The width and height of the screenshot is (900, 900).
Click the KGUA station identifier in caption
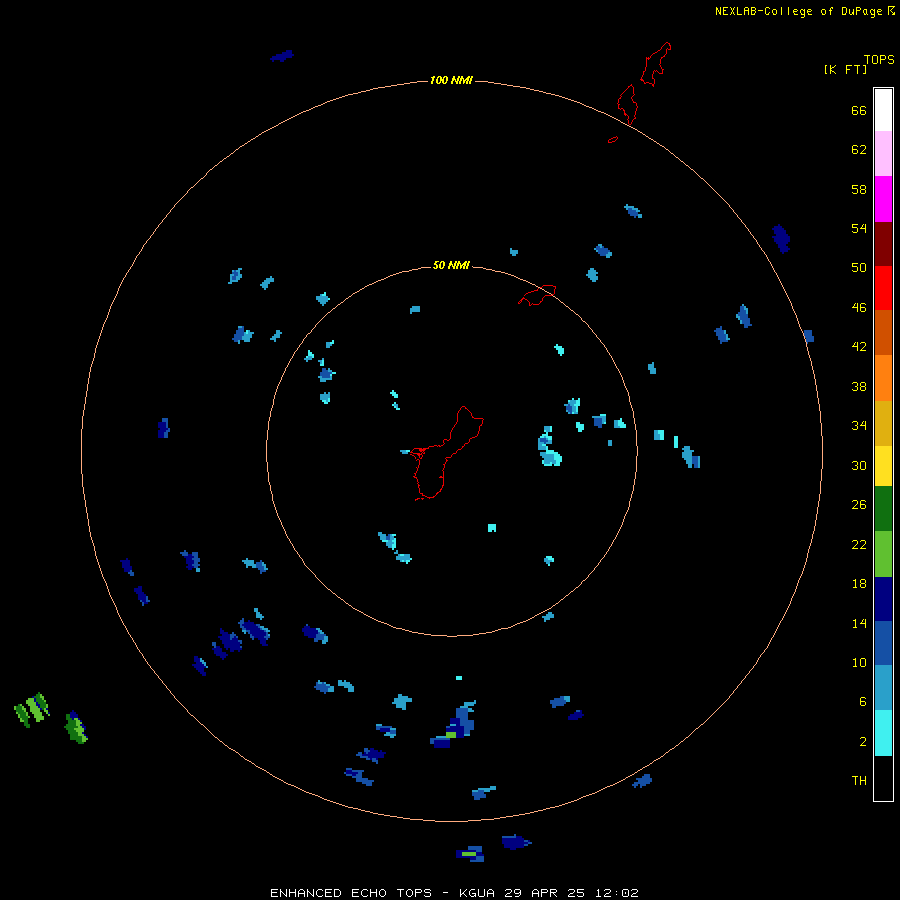tap(478, 893)
